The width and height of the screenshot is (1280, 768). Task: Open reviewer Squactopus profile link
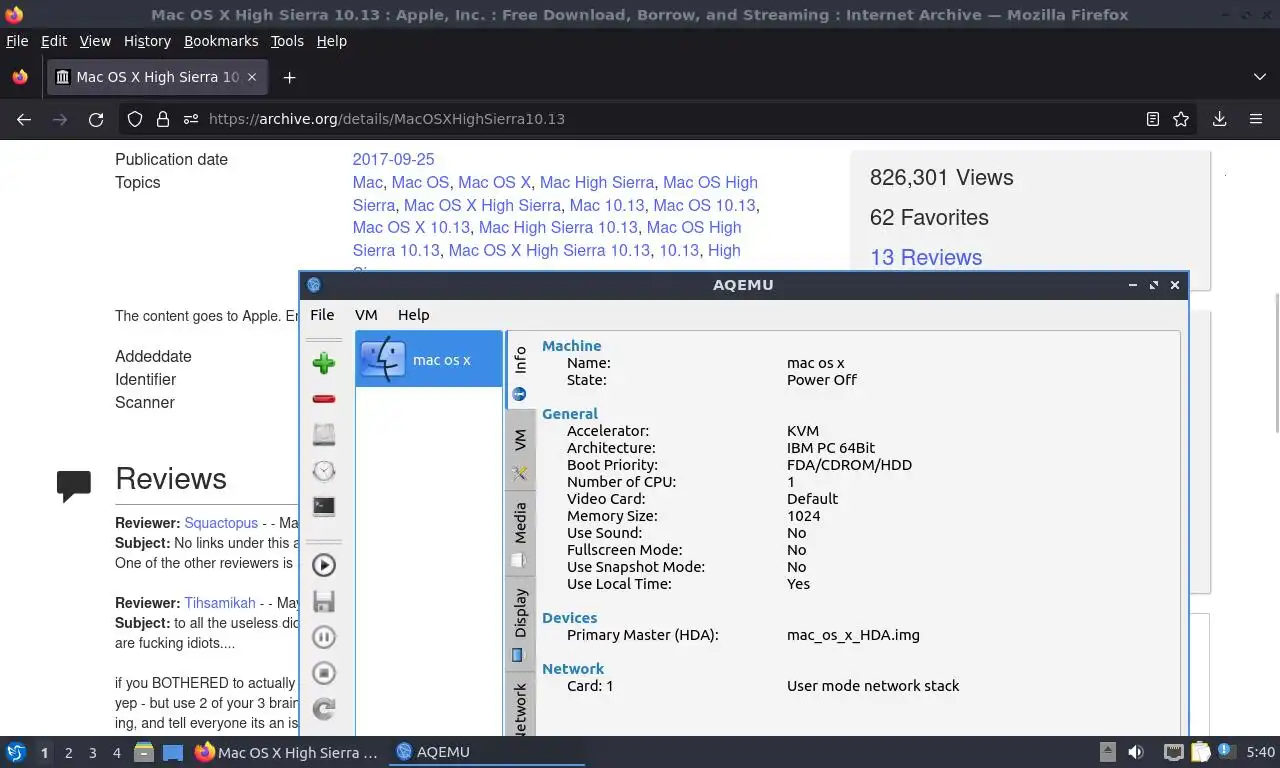coord(221,523)
